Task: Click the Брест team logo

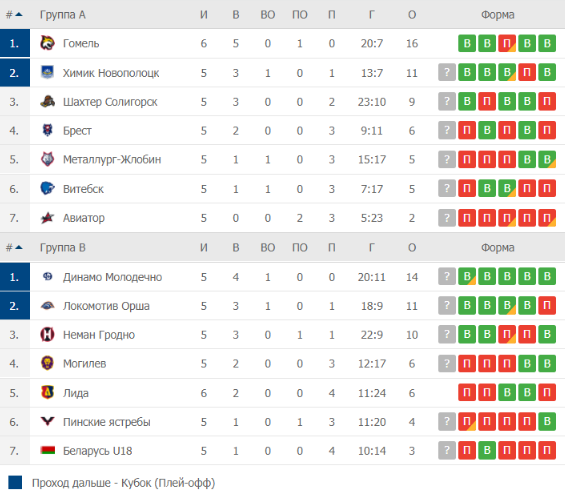Action: tap(47, 130)
